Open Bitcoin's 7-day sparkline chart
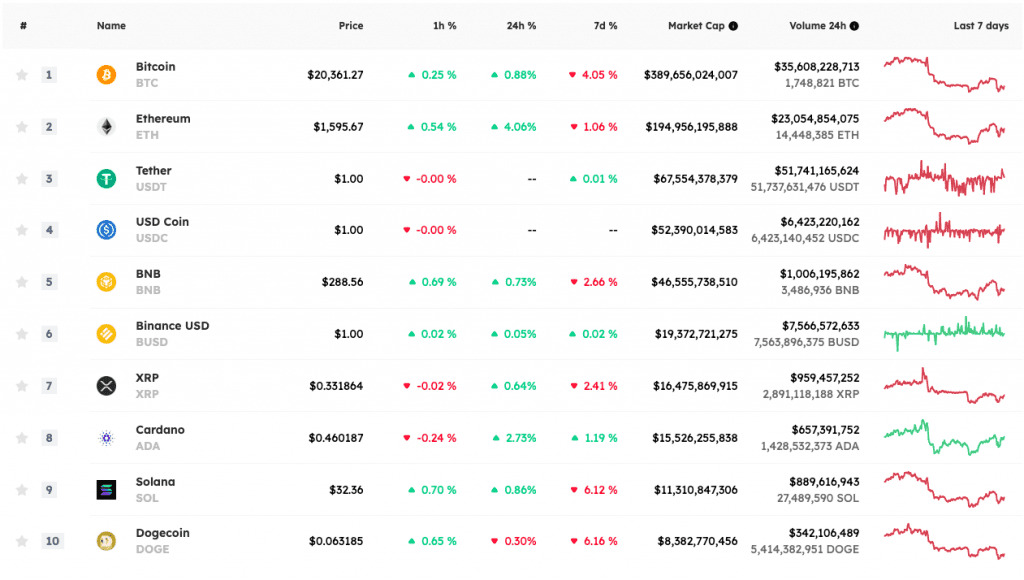This screenshot has width=1024, height=580. [x=944, y=74]
